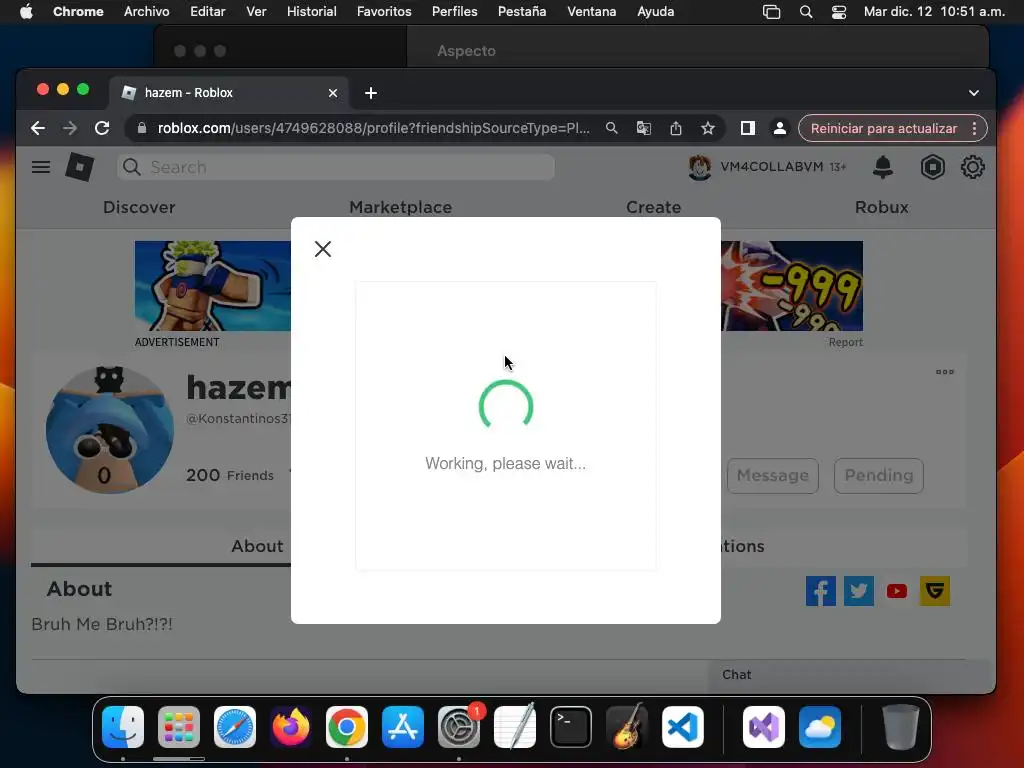Click the '200 Friends' count
This screenshot has width=1024, height=768.
[x=230, y=475]
